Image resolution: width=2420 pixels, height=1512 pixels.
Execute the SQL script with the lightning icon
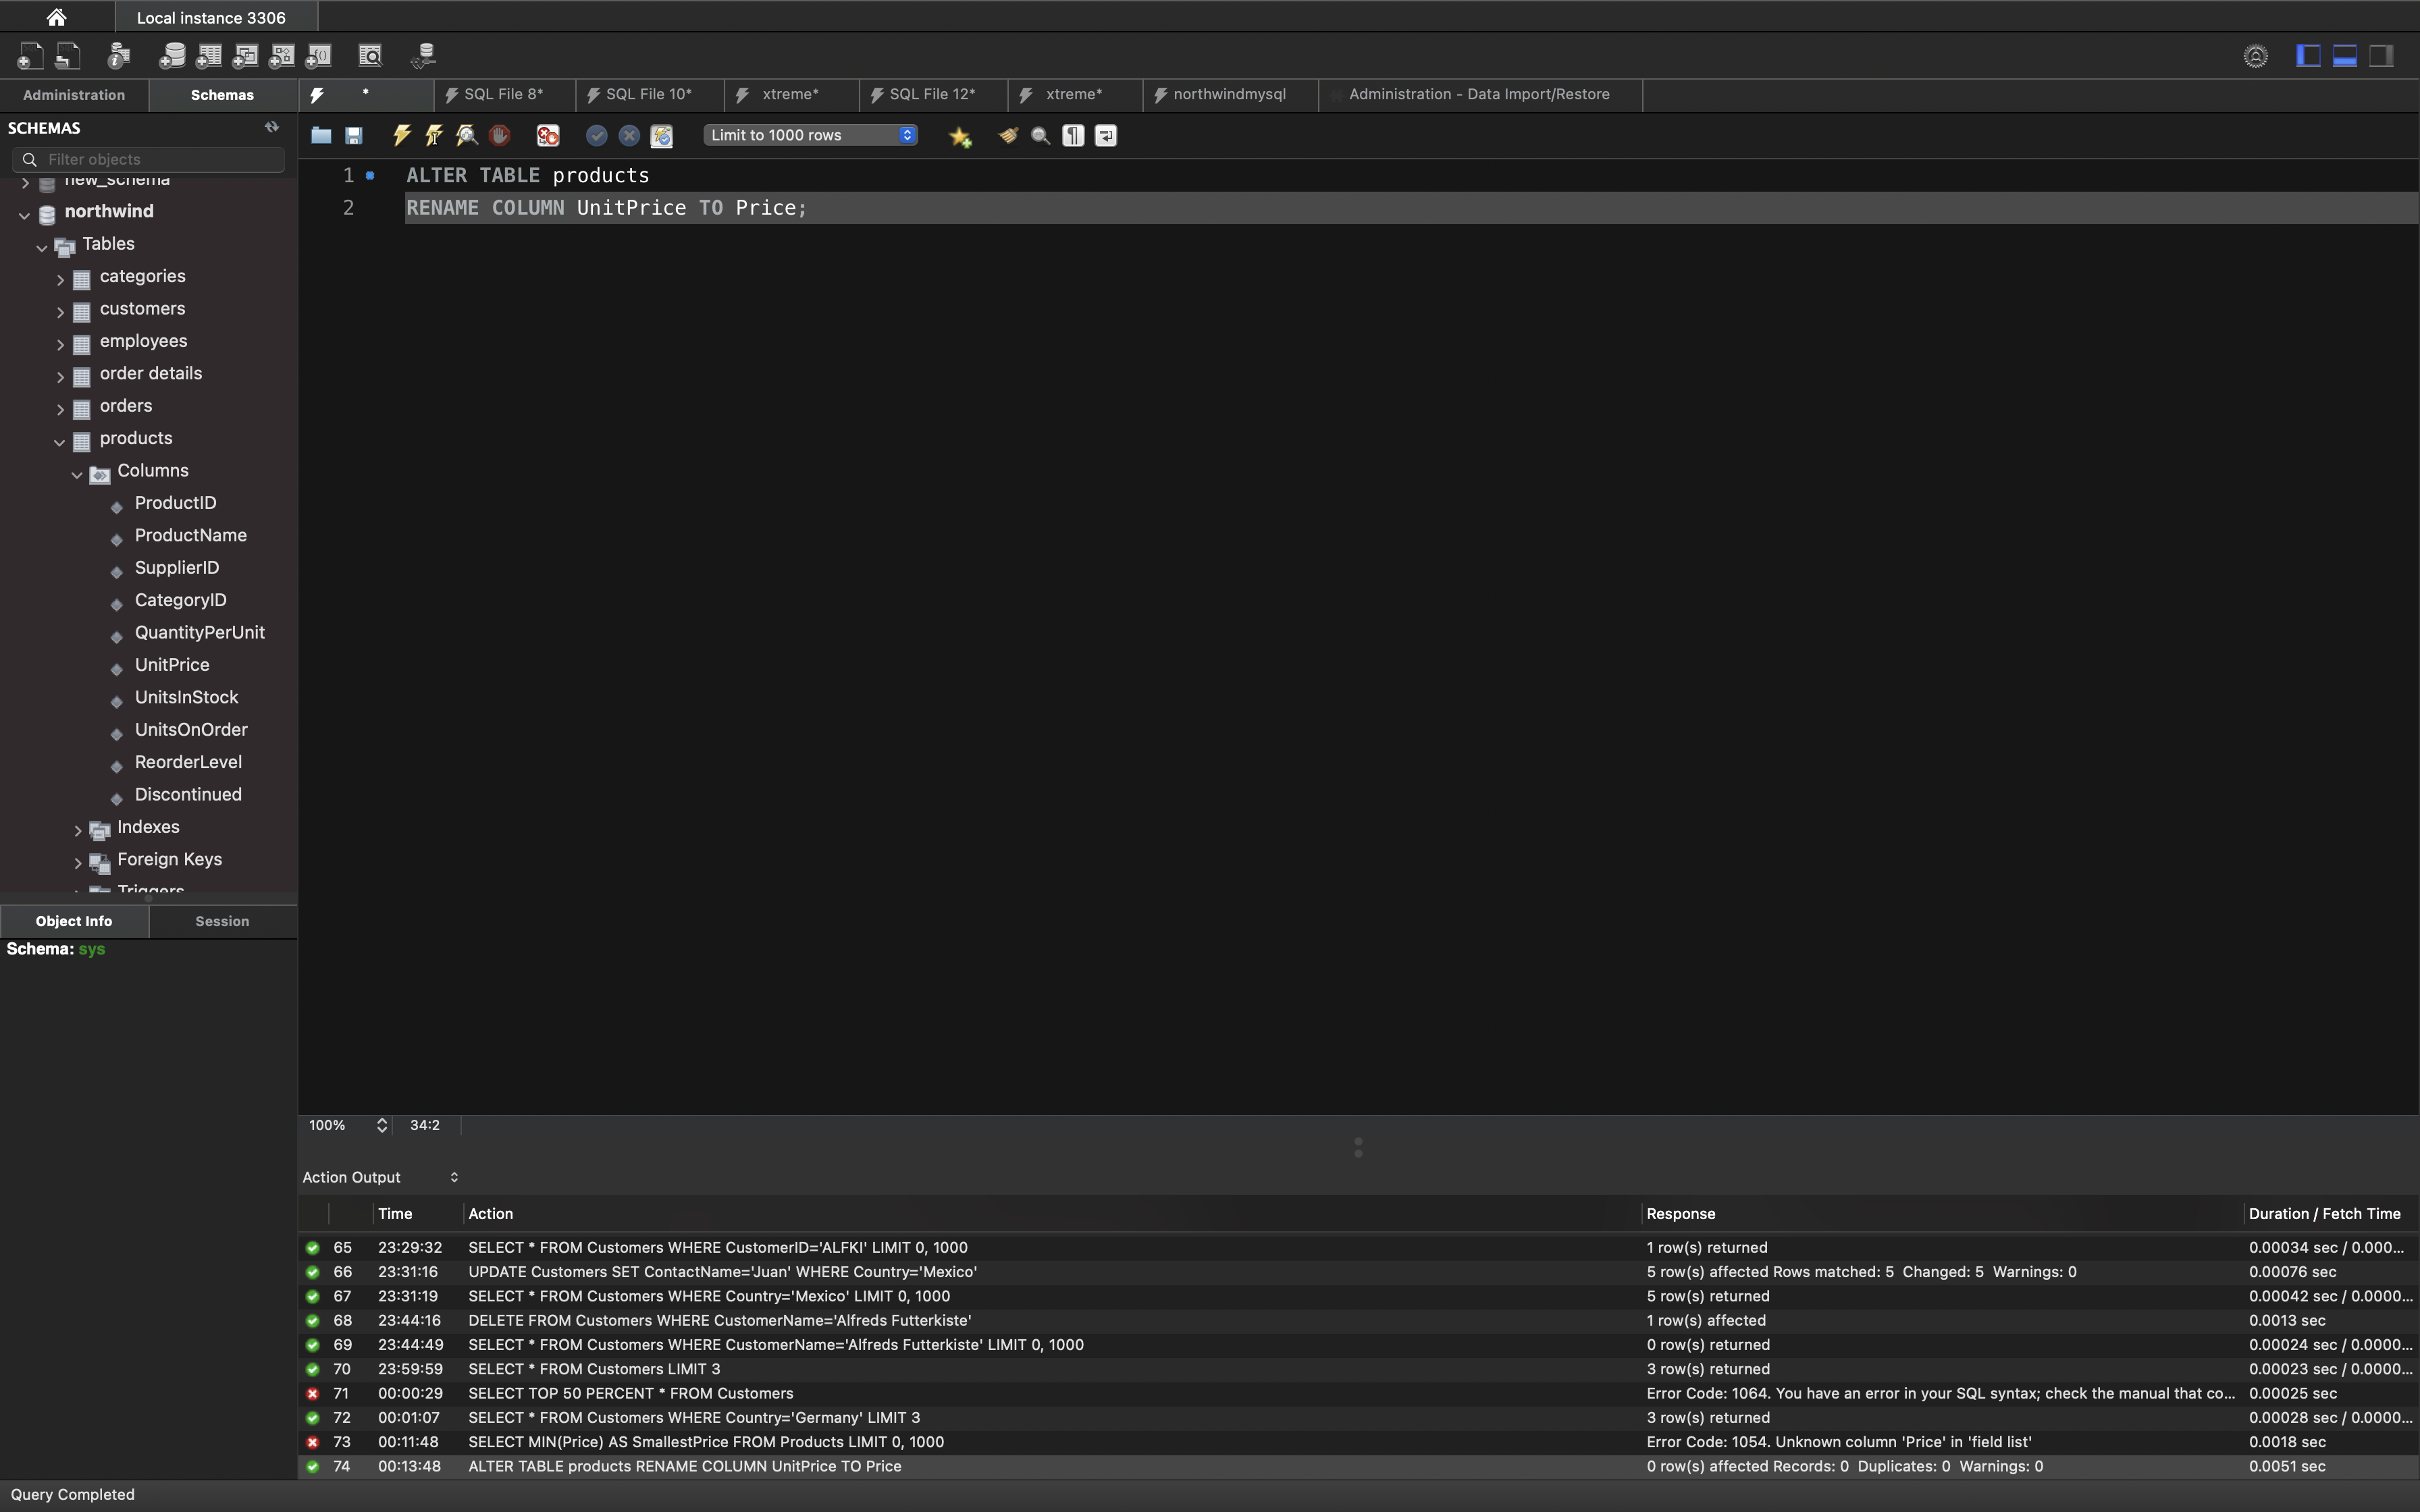tap(402, 135)
